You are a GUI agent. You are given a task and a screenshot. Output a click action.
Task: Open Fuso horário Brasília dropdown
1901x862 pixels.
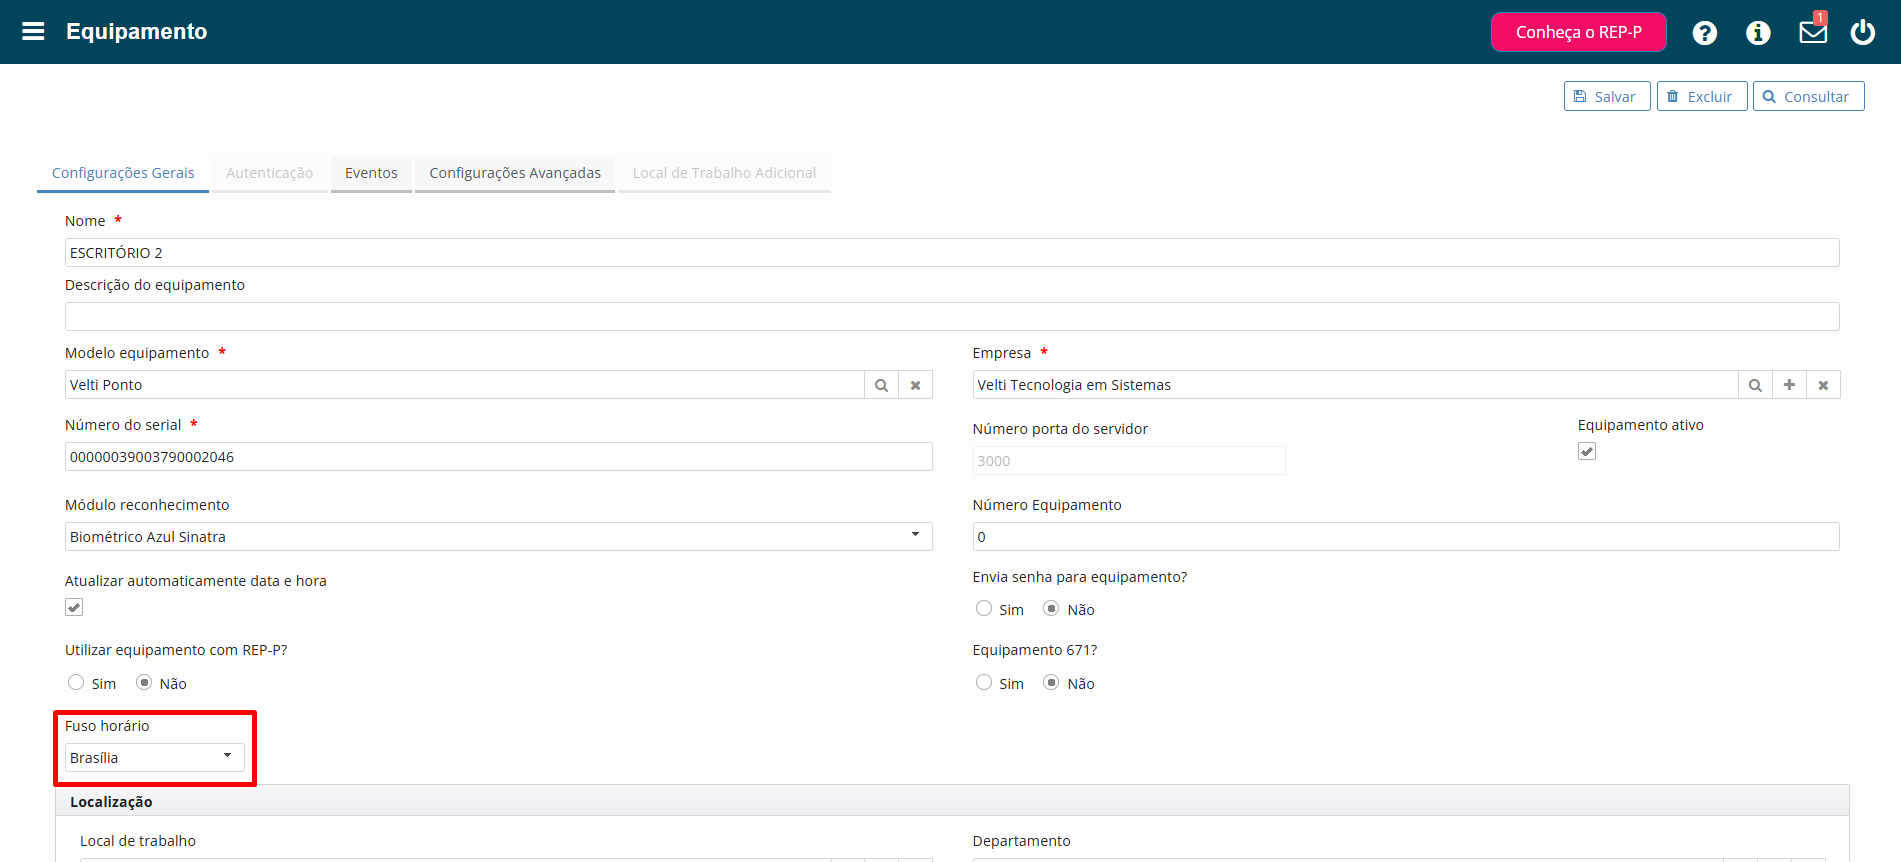pos(155,758)
